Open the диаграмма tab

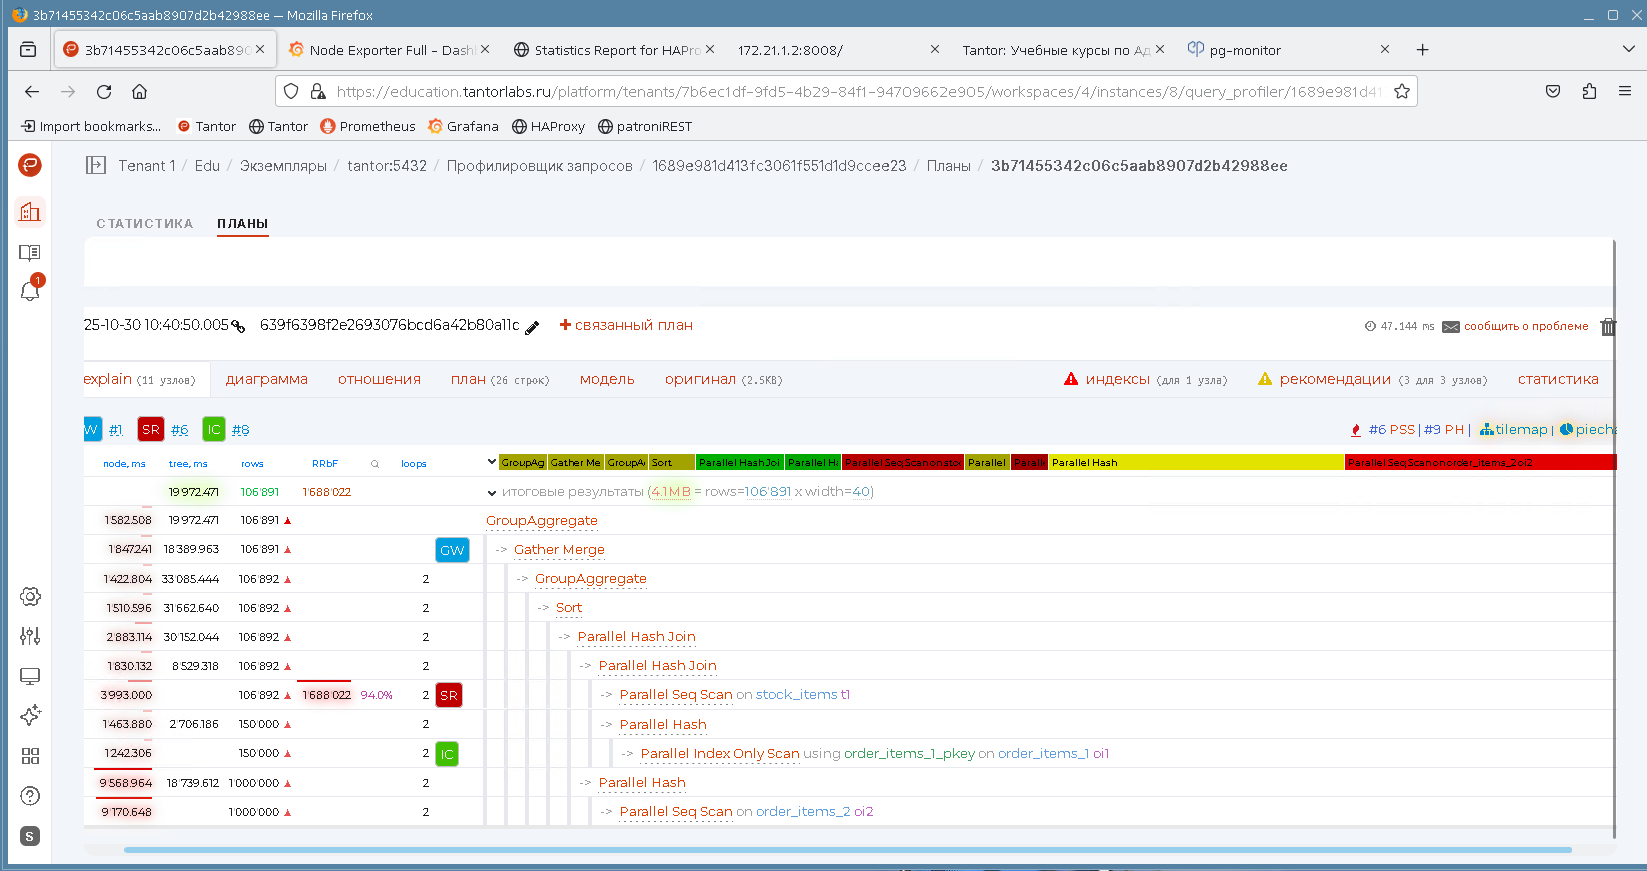[266, 380]
